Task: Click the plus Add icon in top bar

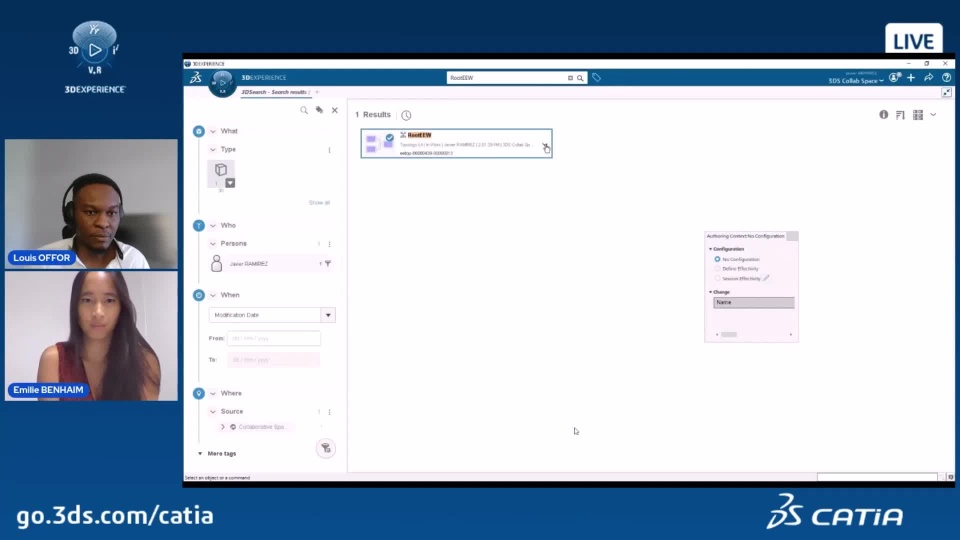Action: (x=911, y=78)
